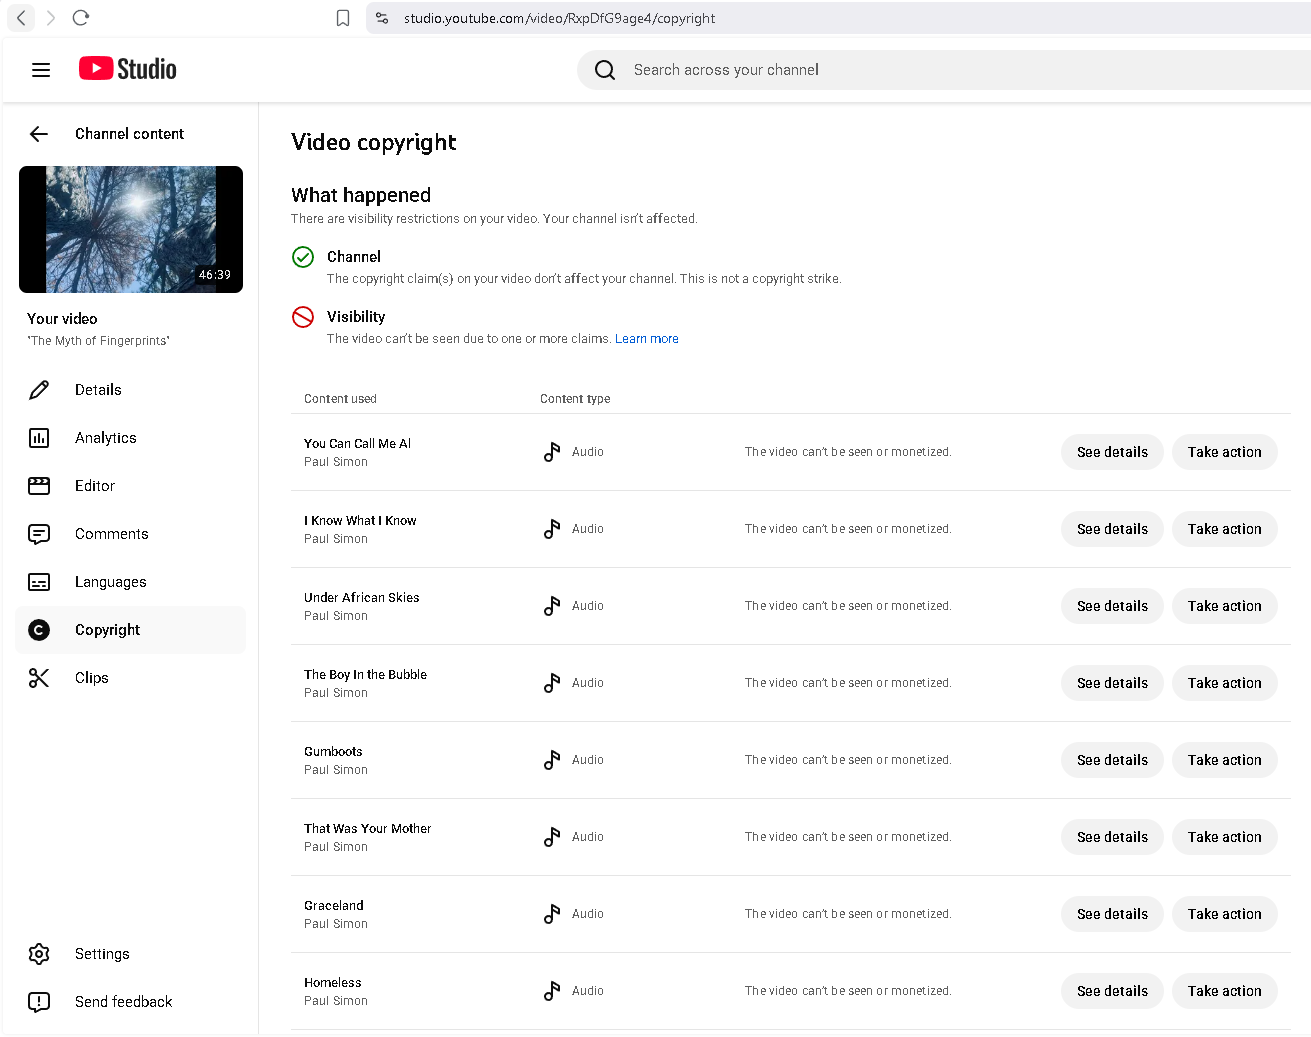This screenshot has height=1037, width=1311.
Task: Select Languages in the sidebar
Action: coord(110,582)
